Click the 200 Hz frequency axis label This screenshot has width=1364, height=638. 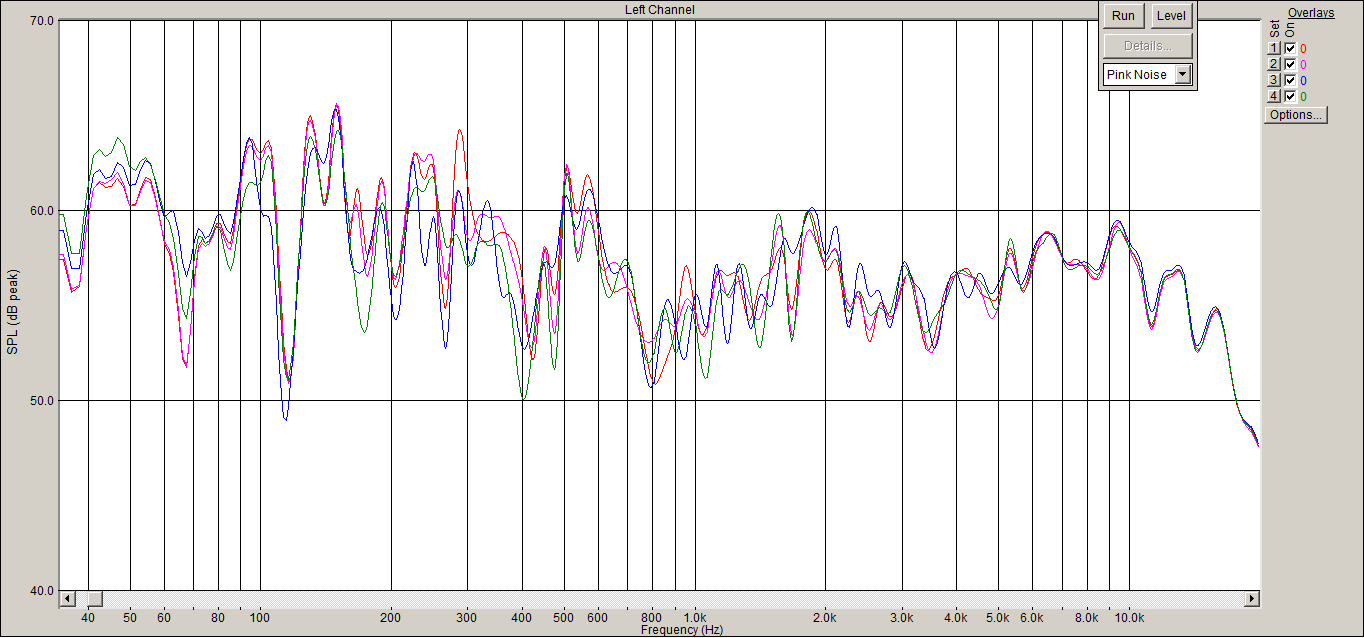[391, 618]
